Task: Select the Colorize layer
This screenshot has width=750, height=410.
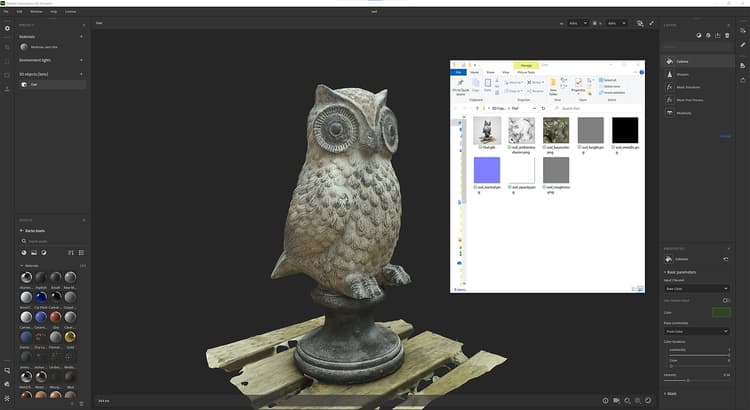Action: click(698, 61)
